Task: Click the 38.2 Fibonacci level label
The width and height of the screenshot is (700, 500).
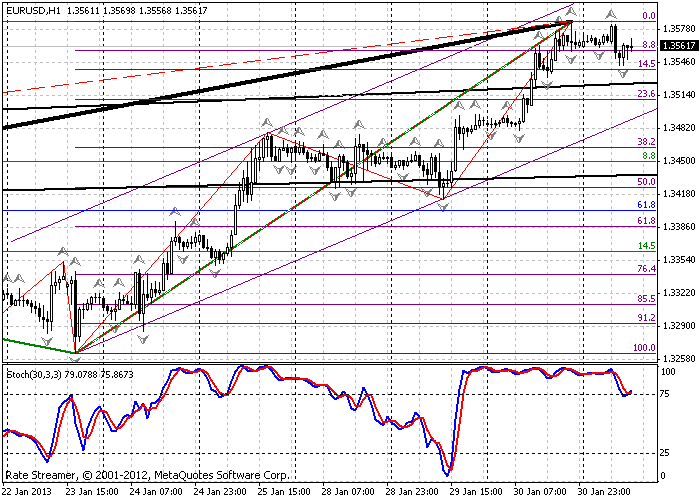Action: coord(646,142)
